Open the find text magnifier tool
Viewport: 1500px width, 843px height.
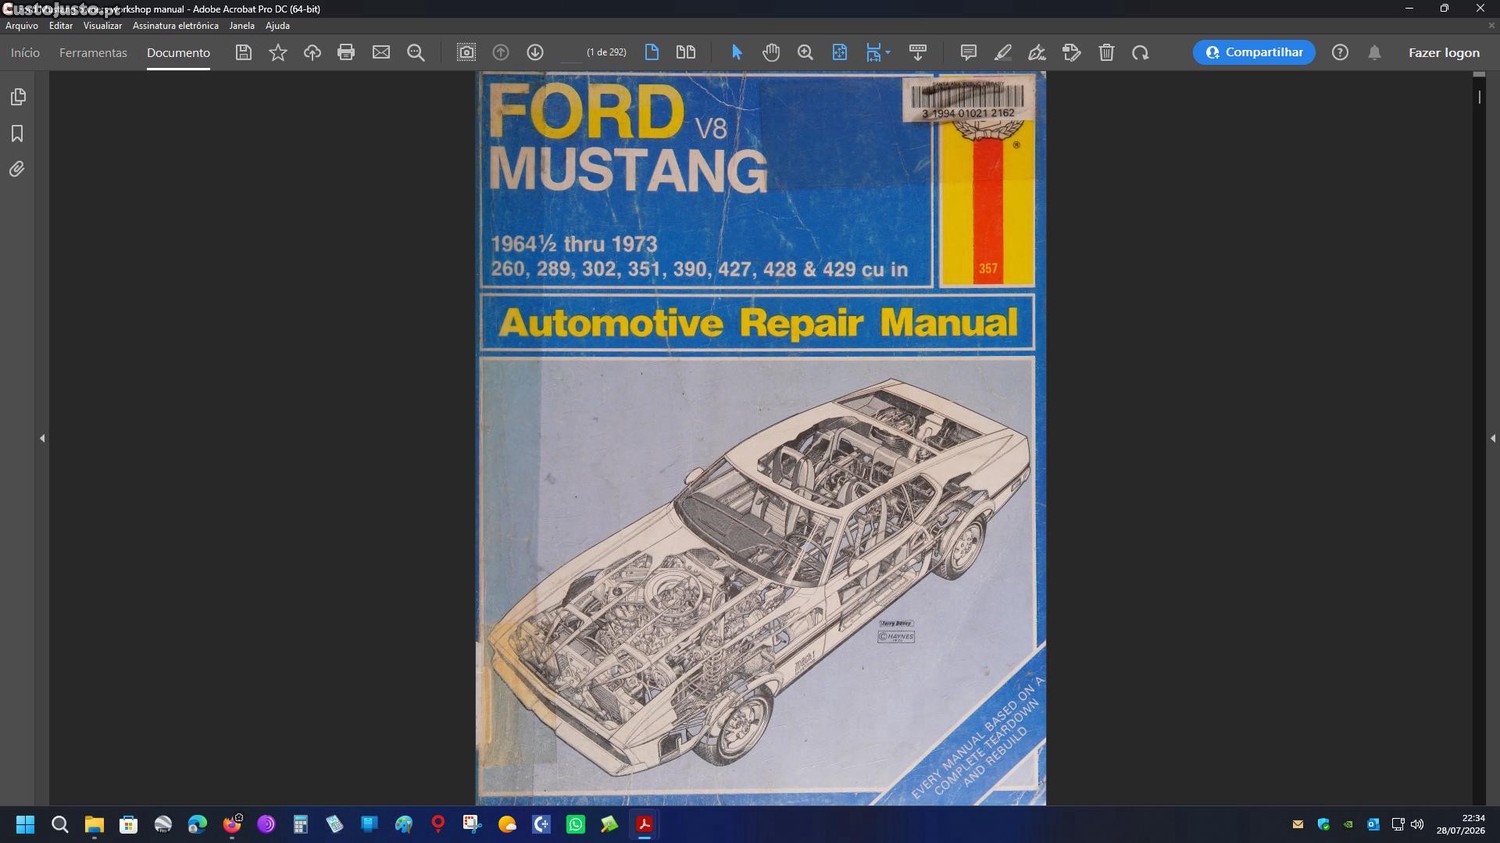point(416,52)
